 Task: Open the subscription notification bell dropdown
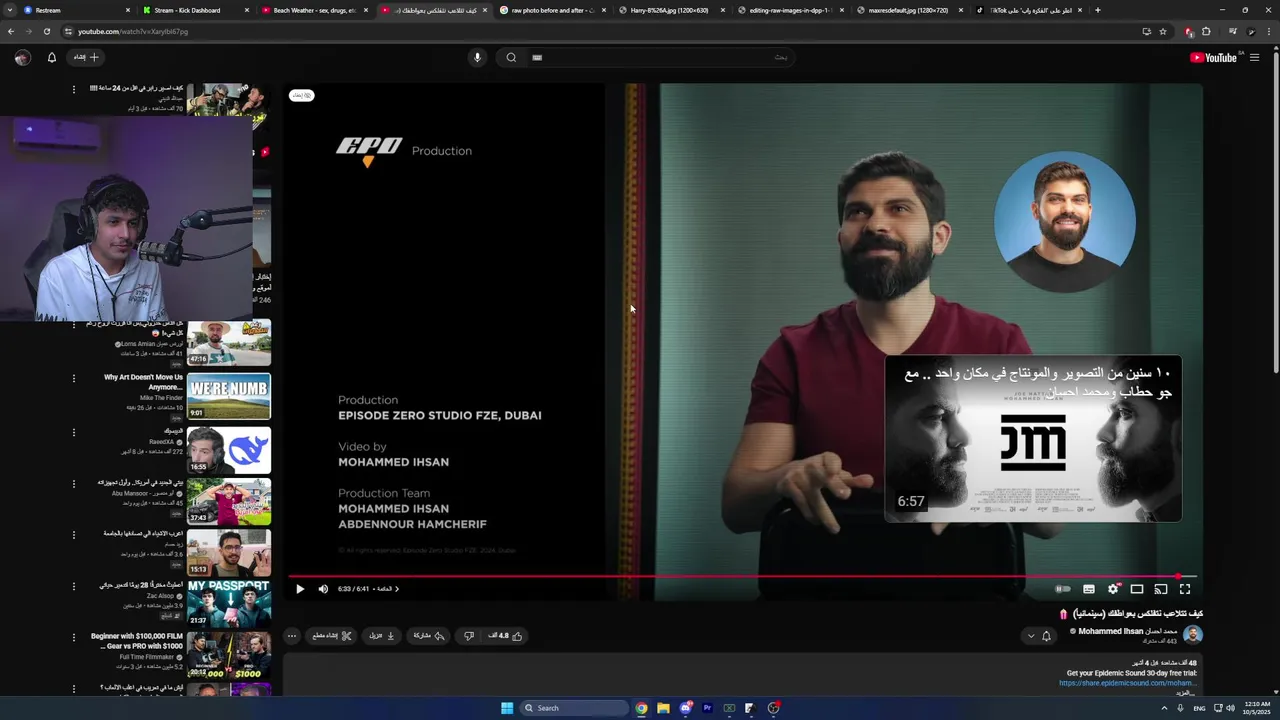1039,636
